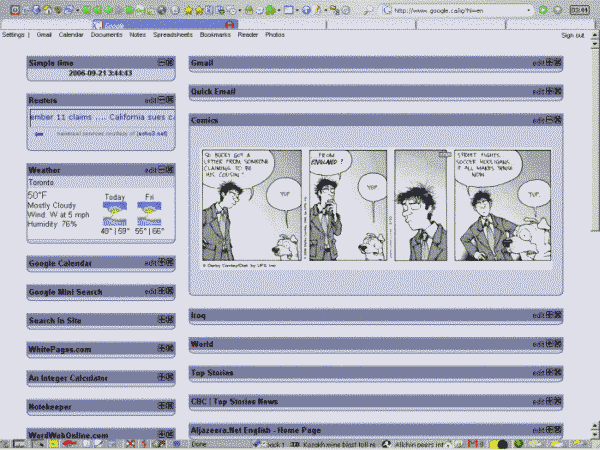Click Fri weather forecast icon
Image resolution: width=600 pixels, height=450 pixels.
(x=149, y=214)
